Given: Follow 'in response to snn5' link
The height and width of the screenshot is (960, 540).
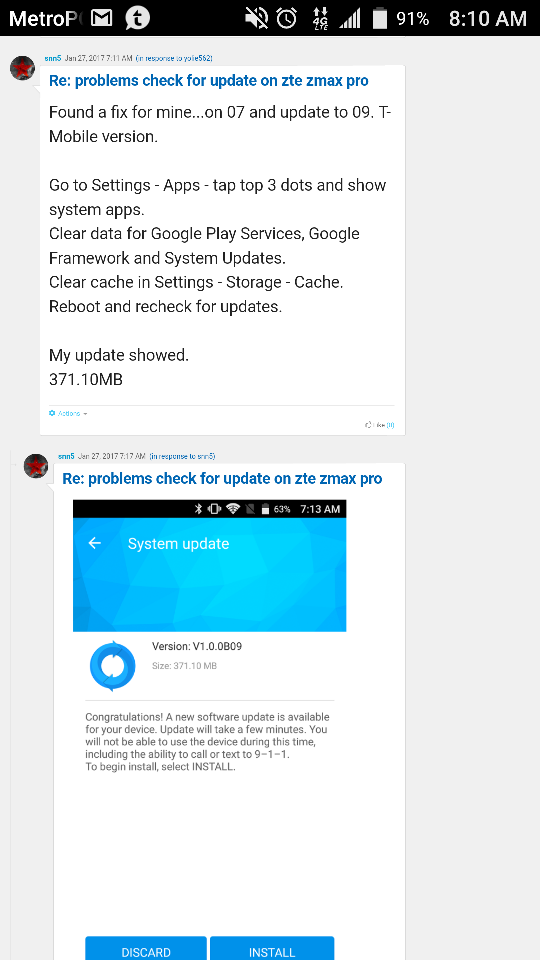Looking at the screenshot, I should [182, 456].
